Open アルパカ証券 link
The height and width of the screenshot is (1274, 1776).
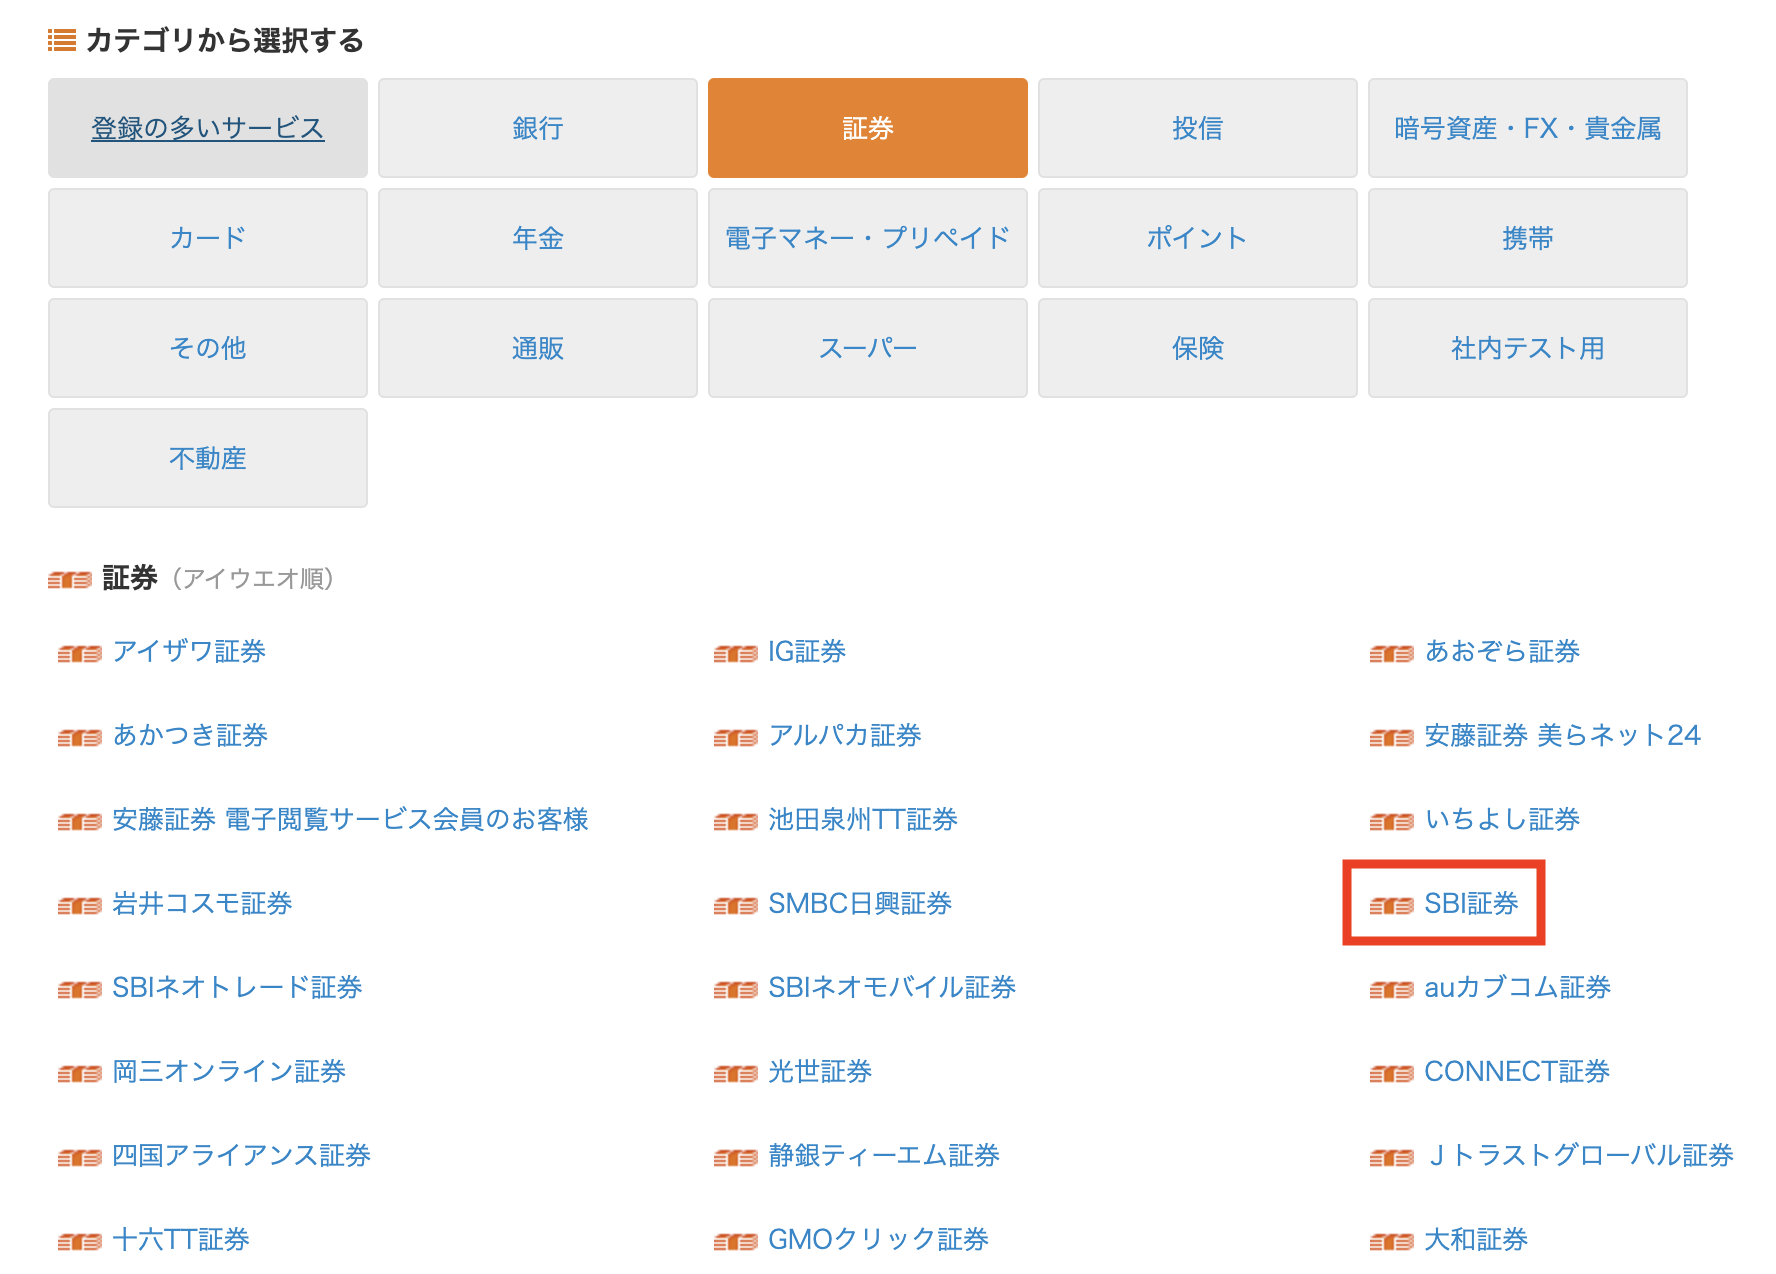tap(845, 736)
